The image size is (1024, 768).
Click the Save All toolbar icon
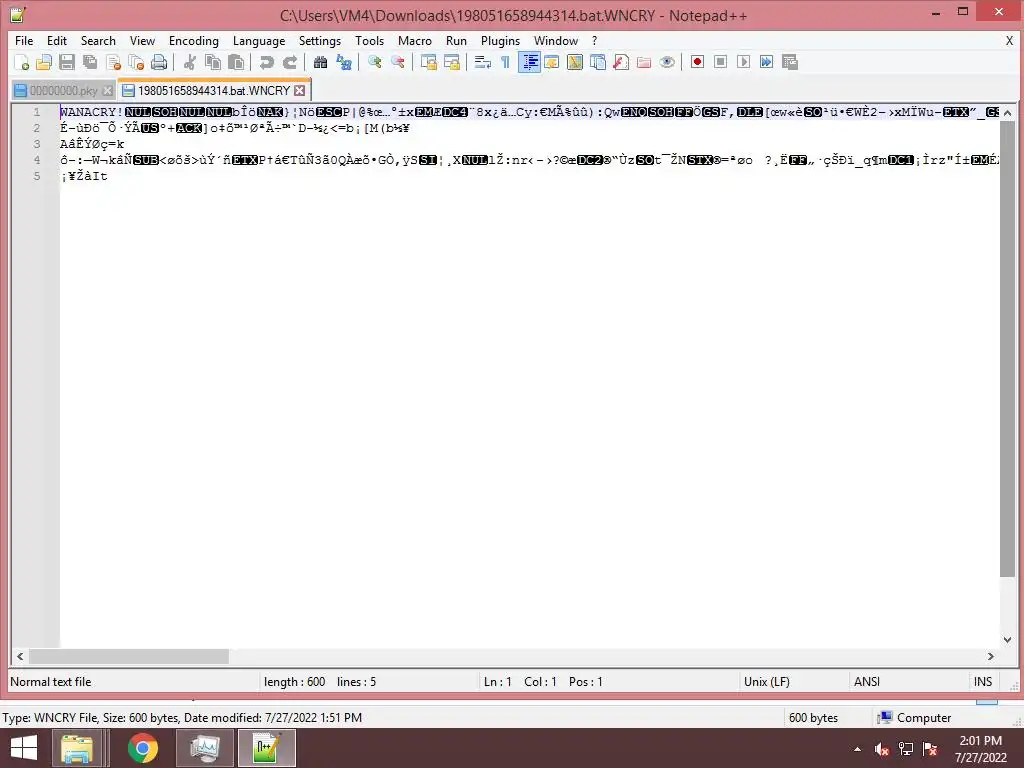[x=90, y=62]
